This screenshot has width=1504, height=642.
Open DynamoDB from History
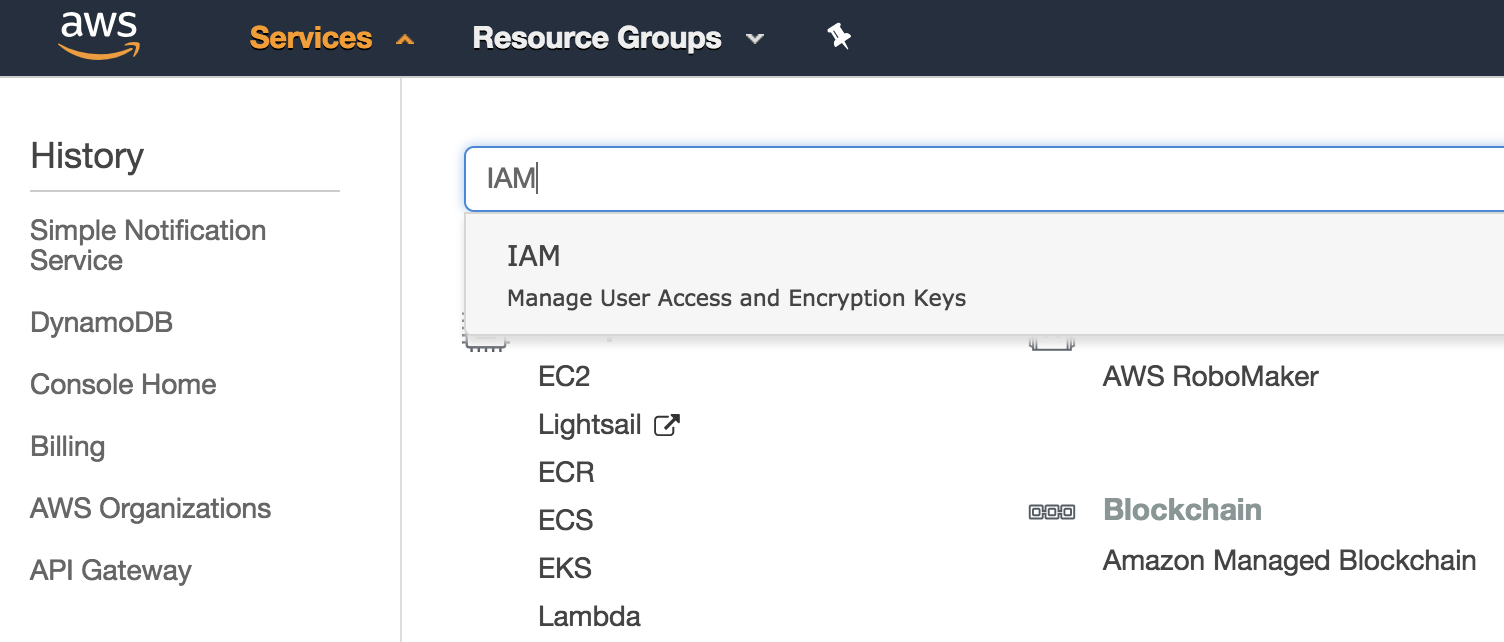102,323
